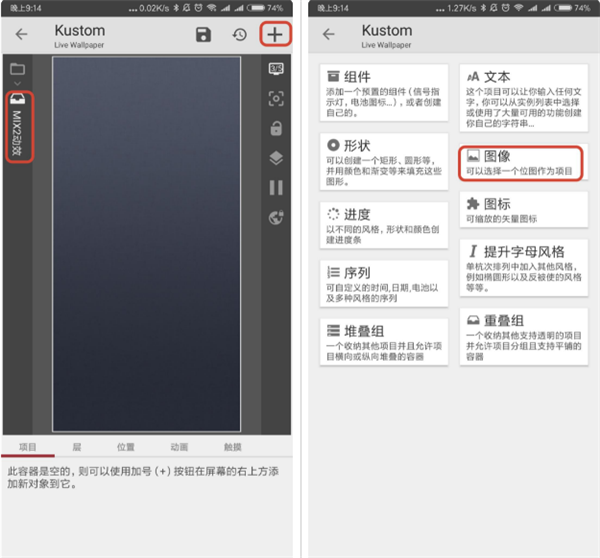Tap the Live Wallpaper subtitle on right screen
The image size is (600, 558).
coord(386,45)
